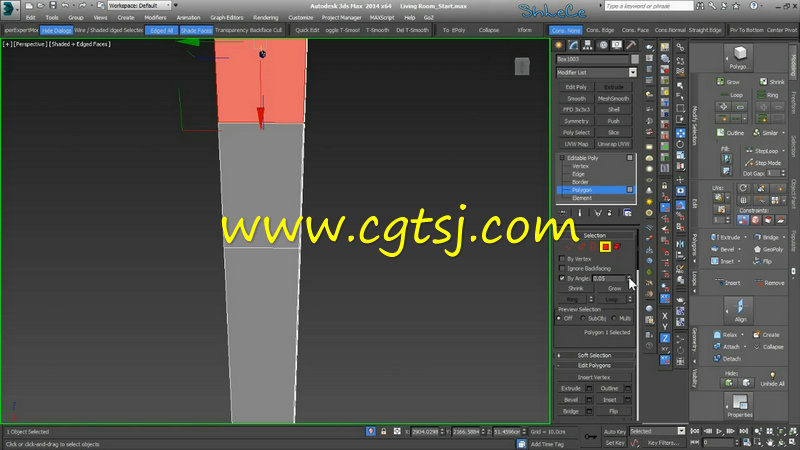Select the SubObj preview selection radio
This screenshot has width=800, height=450.
tap(583, 318)
